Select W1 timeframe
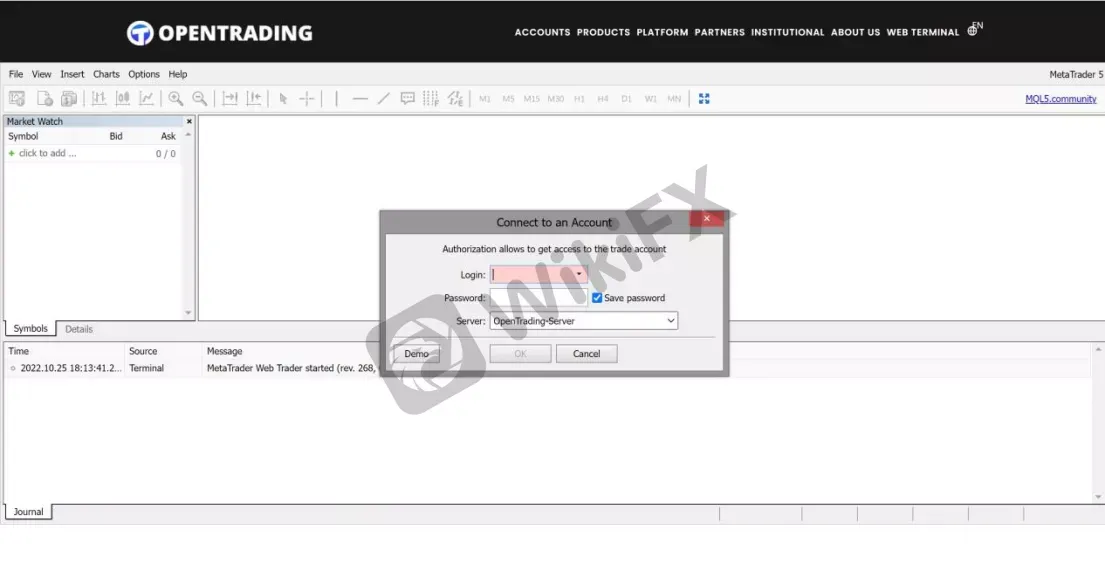This screenshot has height=564, width=1105. [x=650, y=99]
